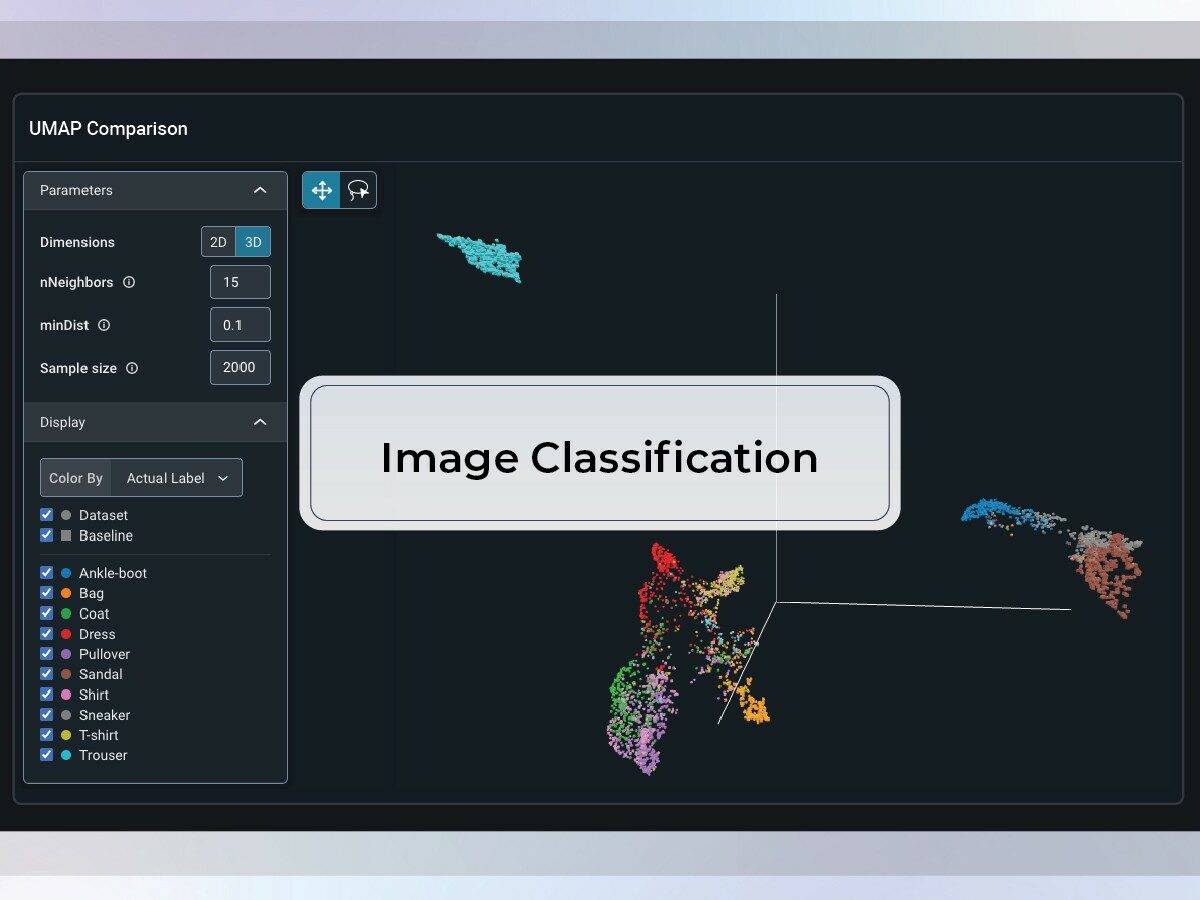Click the grey Dataset circle icon
Viewport: 1200px width, 900px height.
click(x=66, y=515)
